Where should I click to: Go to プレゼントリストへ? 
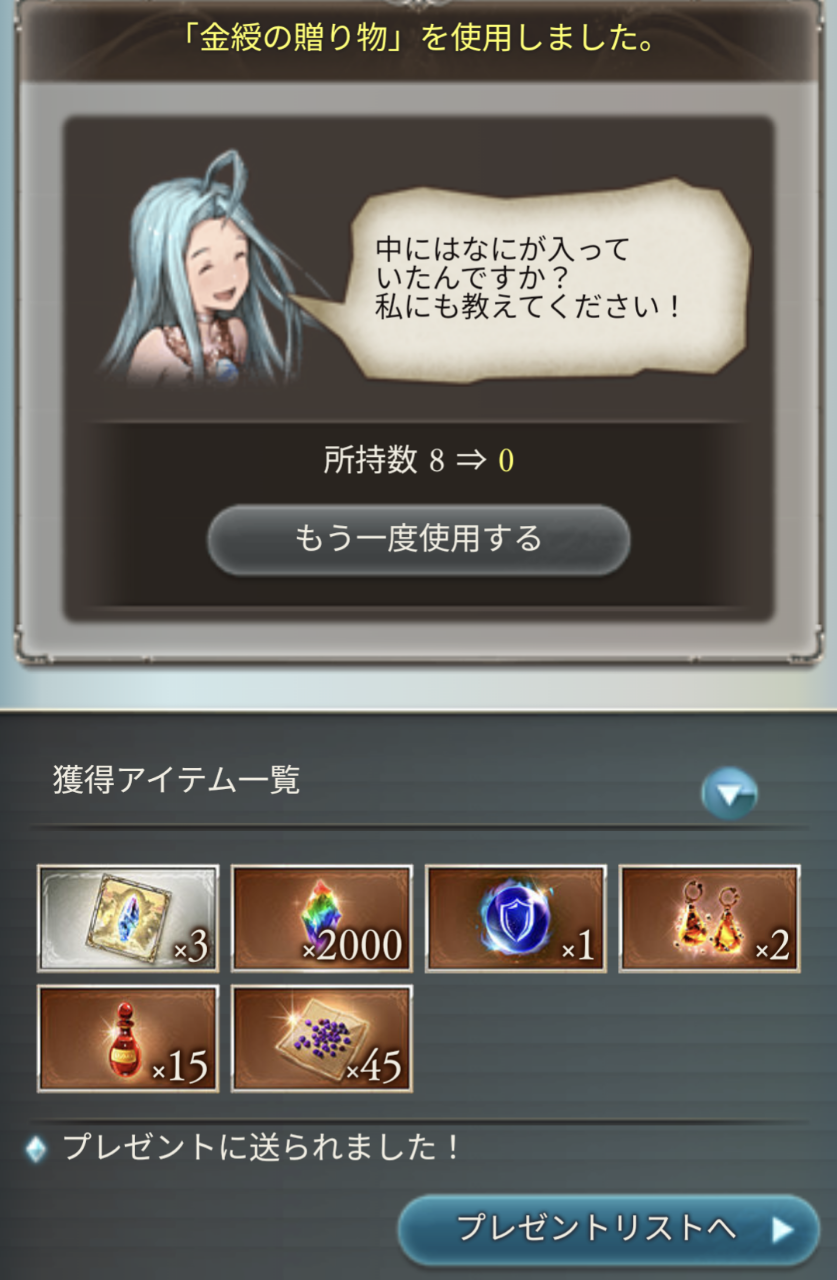point(609,1229)
